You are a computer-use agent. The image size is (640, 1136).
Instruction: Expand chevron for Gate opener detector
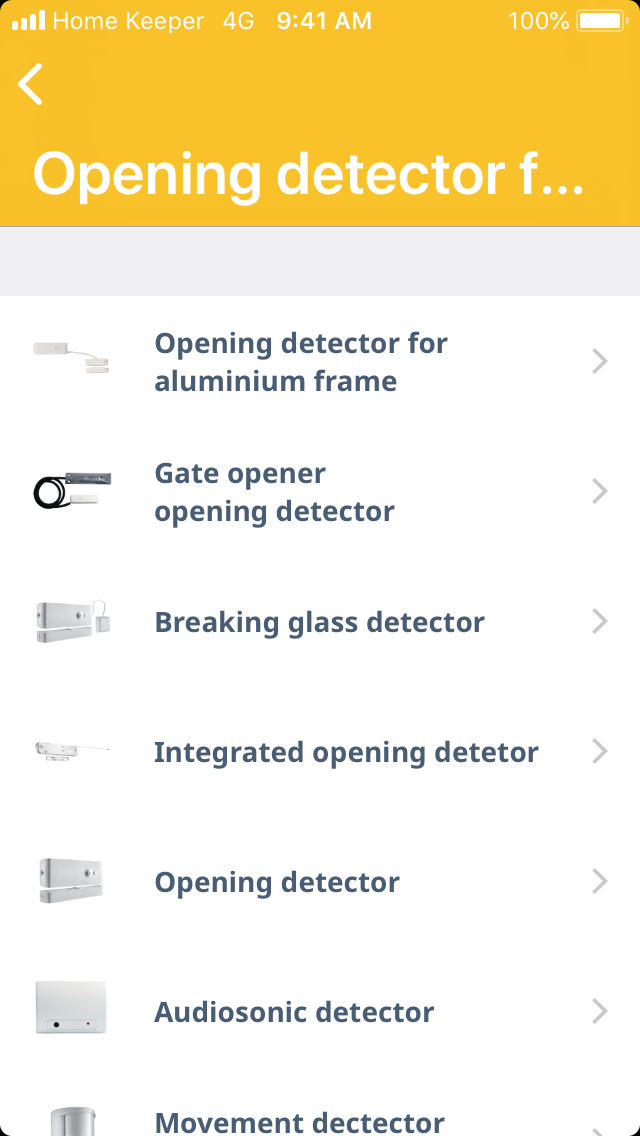pyautogui.click(x=600, y=491)
